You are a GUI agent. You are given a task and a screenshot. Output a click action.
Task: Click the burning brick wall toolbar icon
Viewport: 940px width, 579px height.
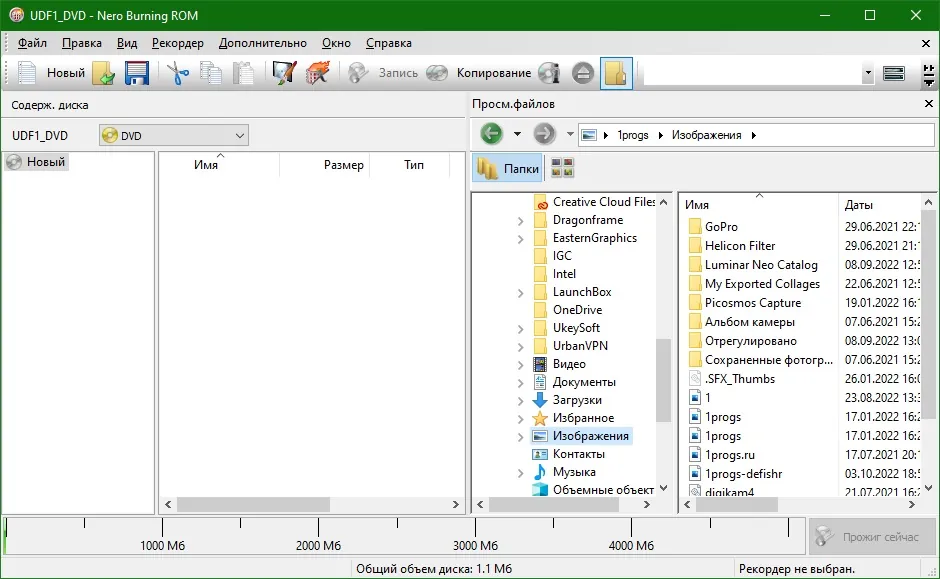(318, 73)
